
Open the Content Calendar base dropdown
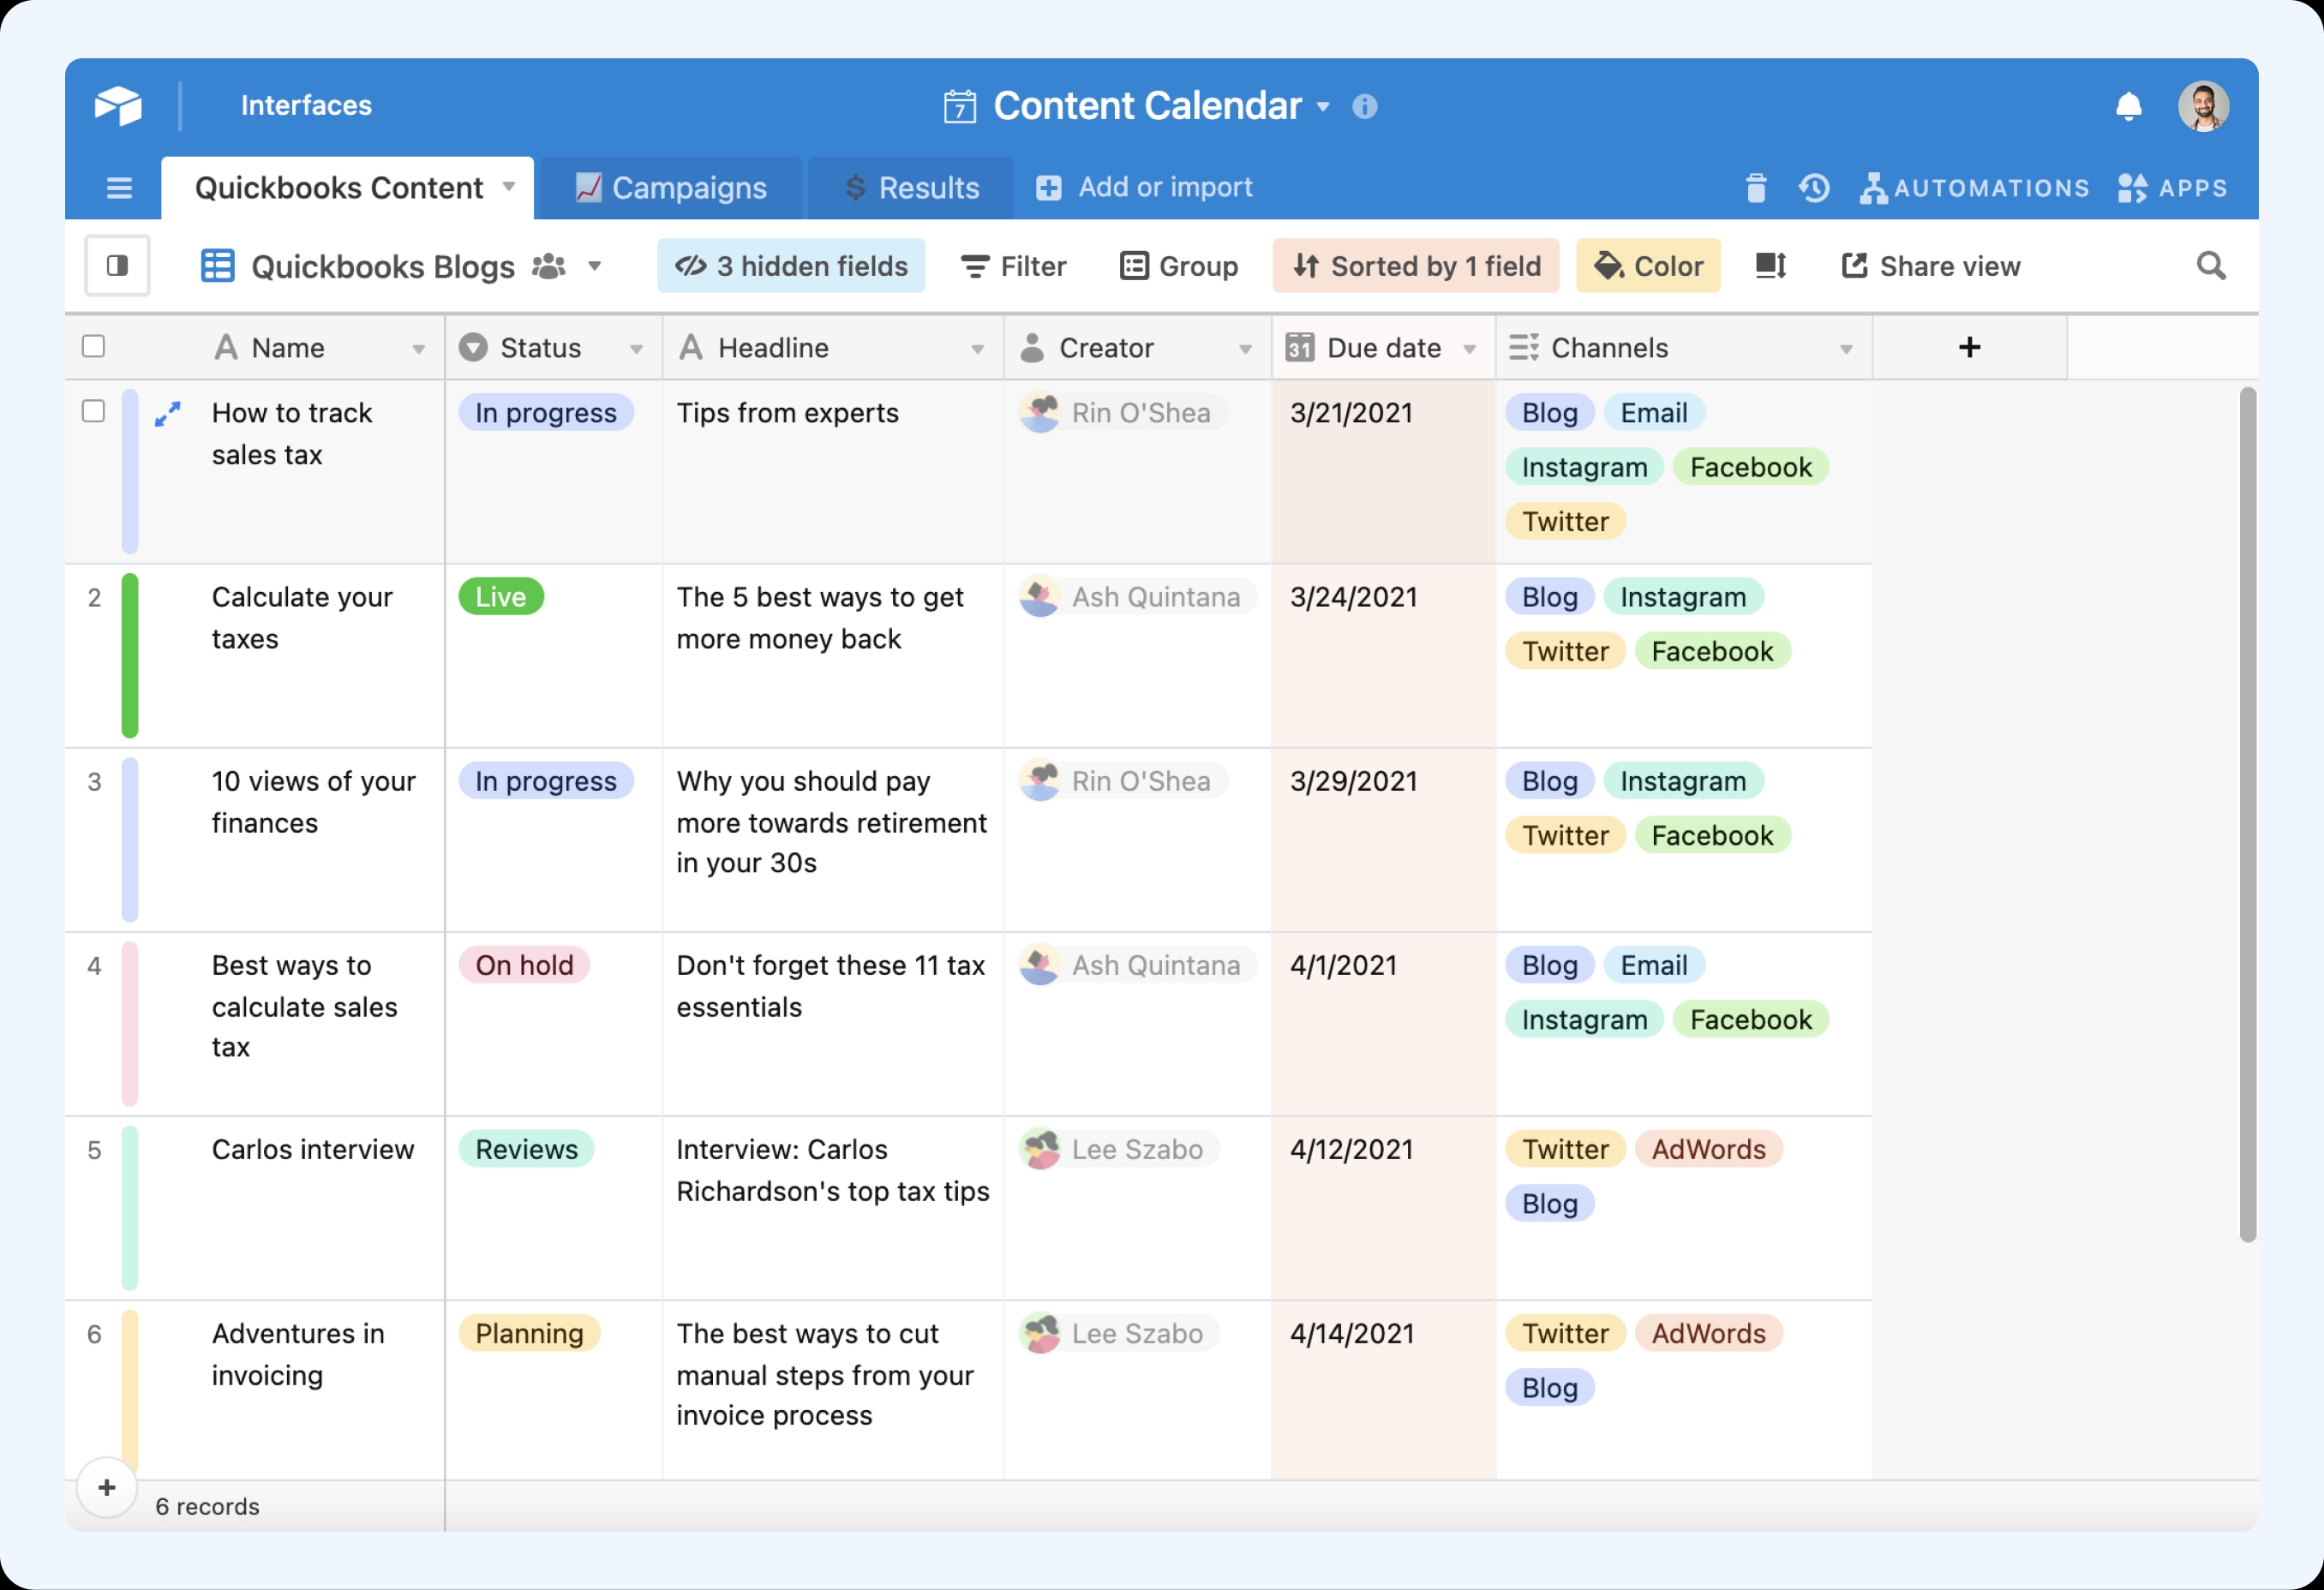[1323, 106]
